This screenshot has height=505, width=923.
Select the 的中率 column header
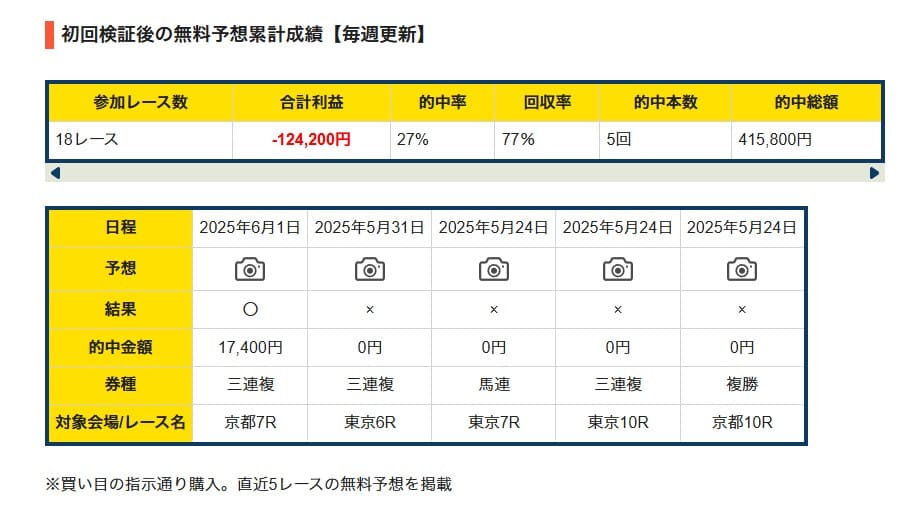(x=443, y=102)
